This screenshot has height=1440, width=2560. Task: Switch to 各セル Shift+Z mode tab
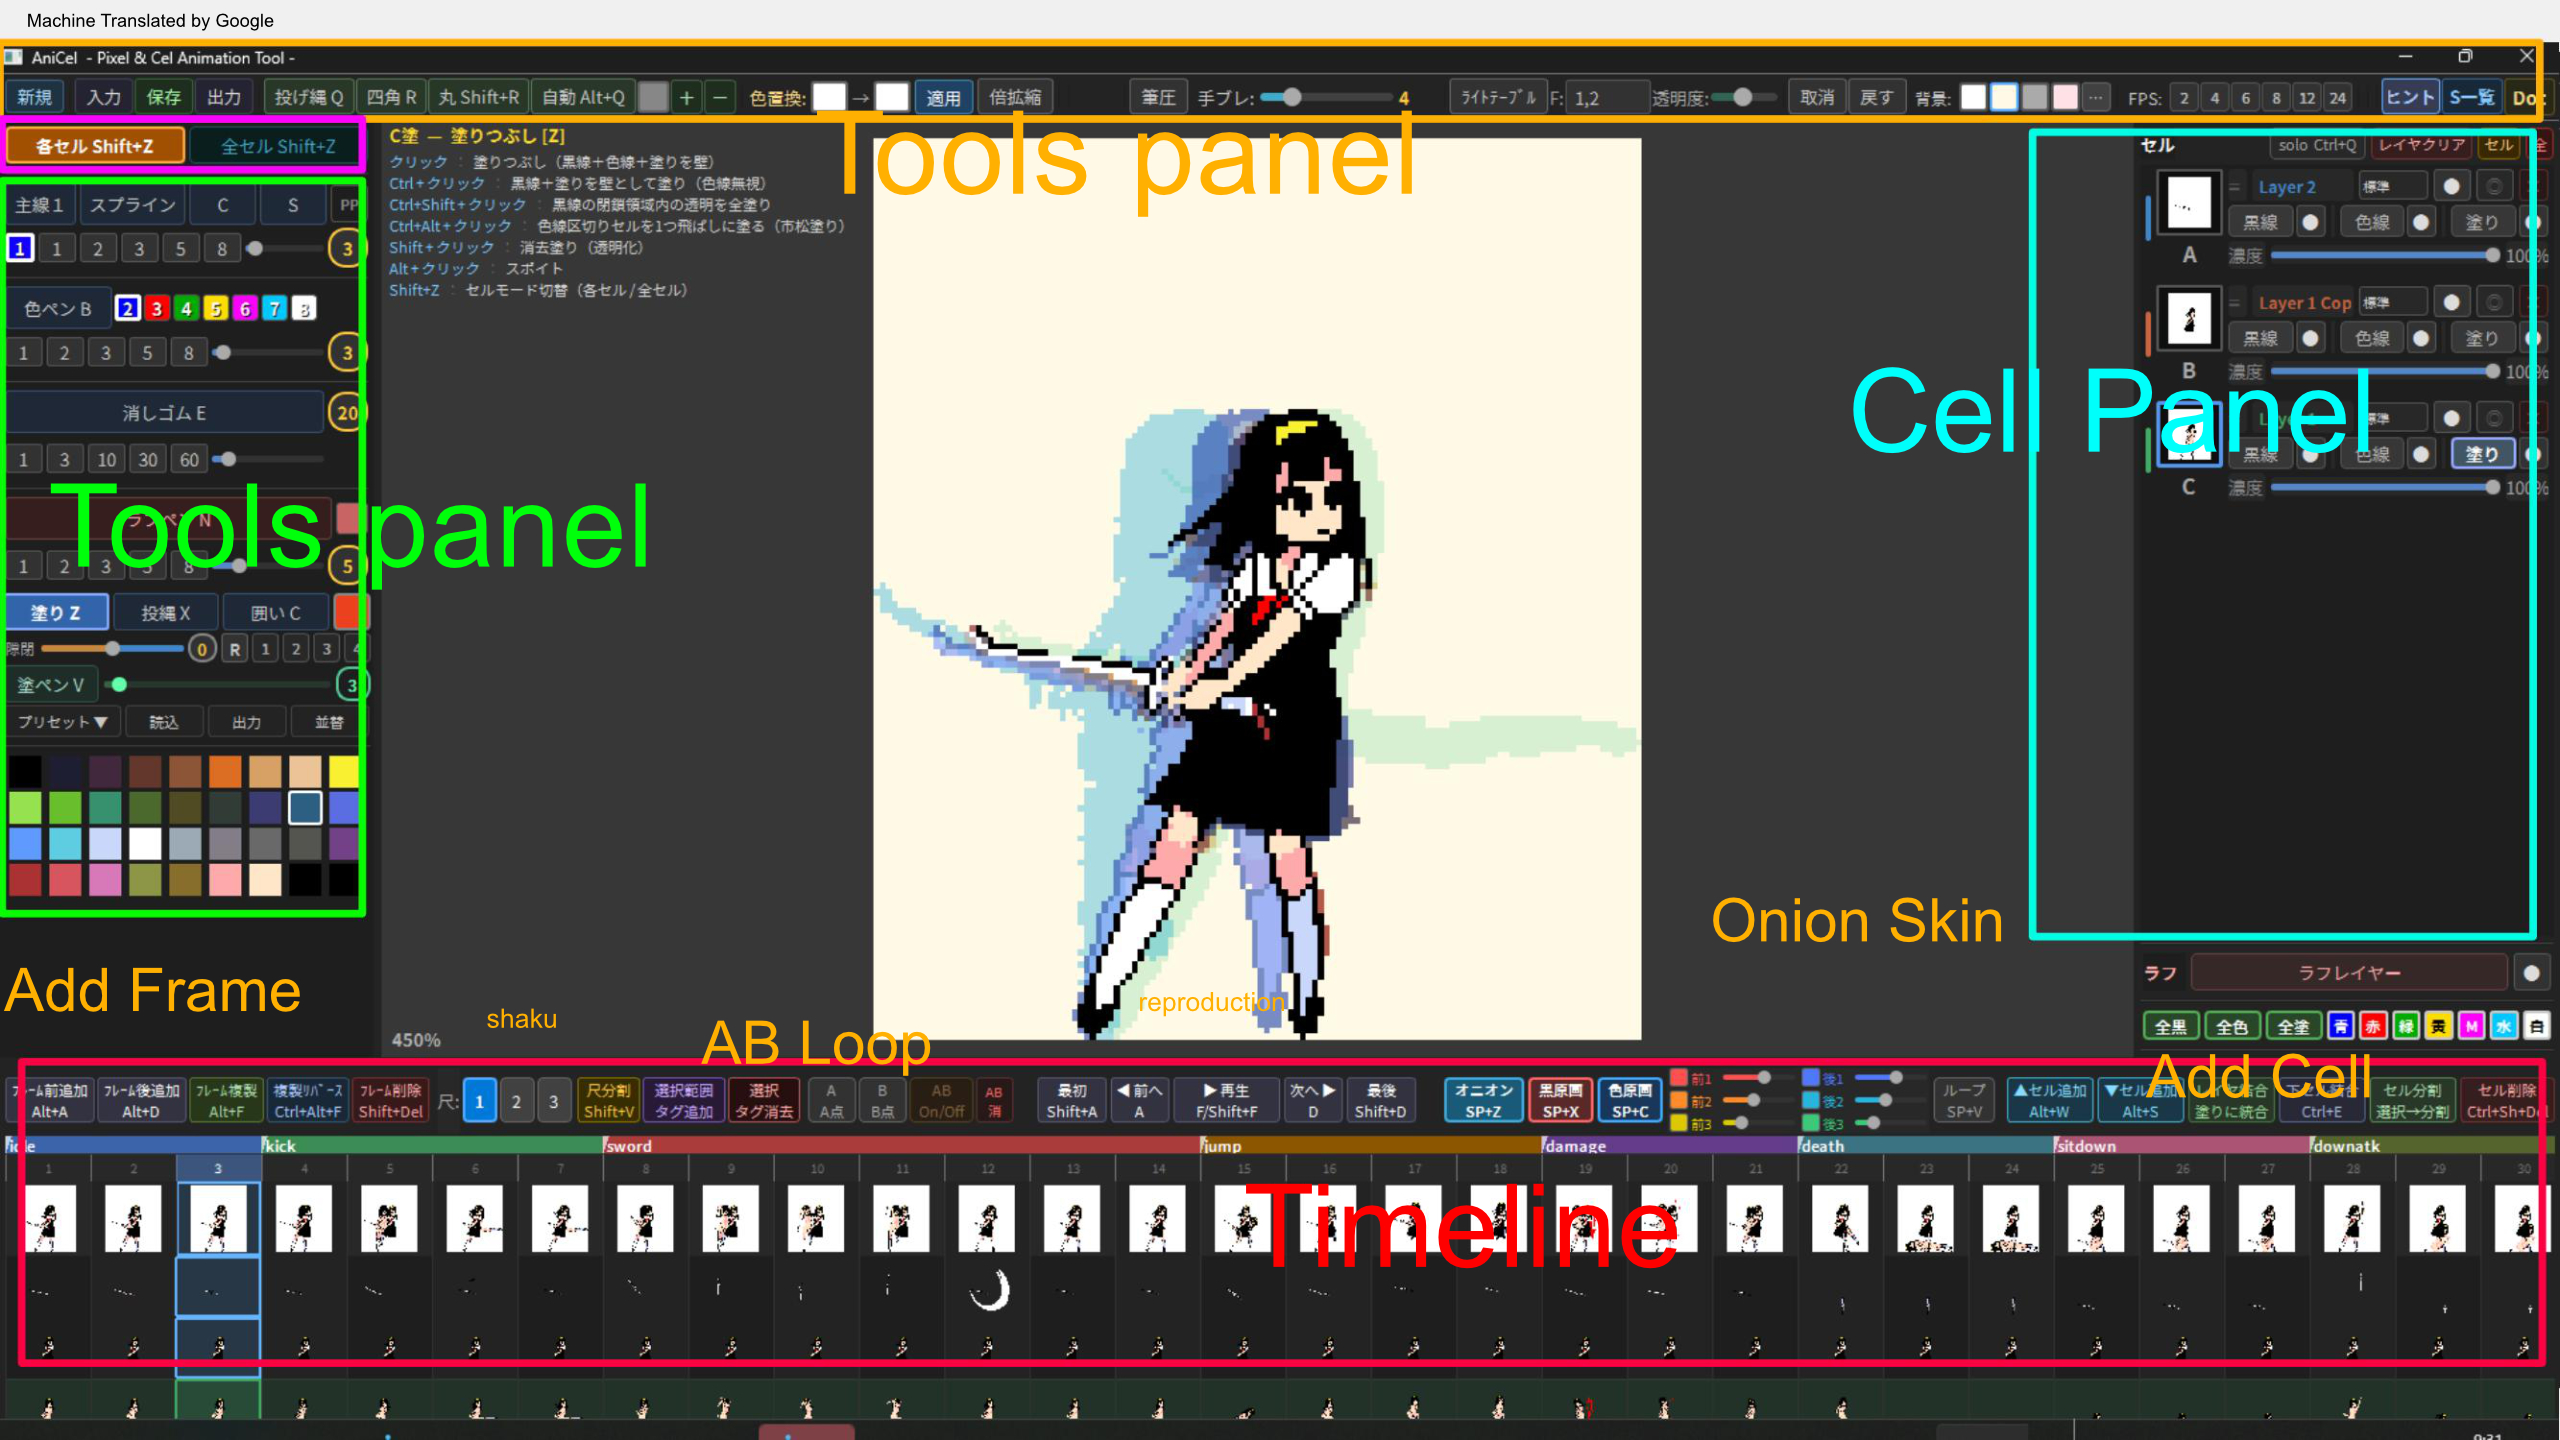(95, 146)
